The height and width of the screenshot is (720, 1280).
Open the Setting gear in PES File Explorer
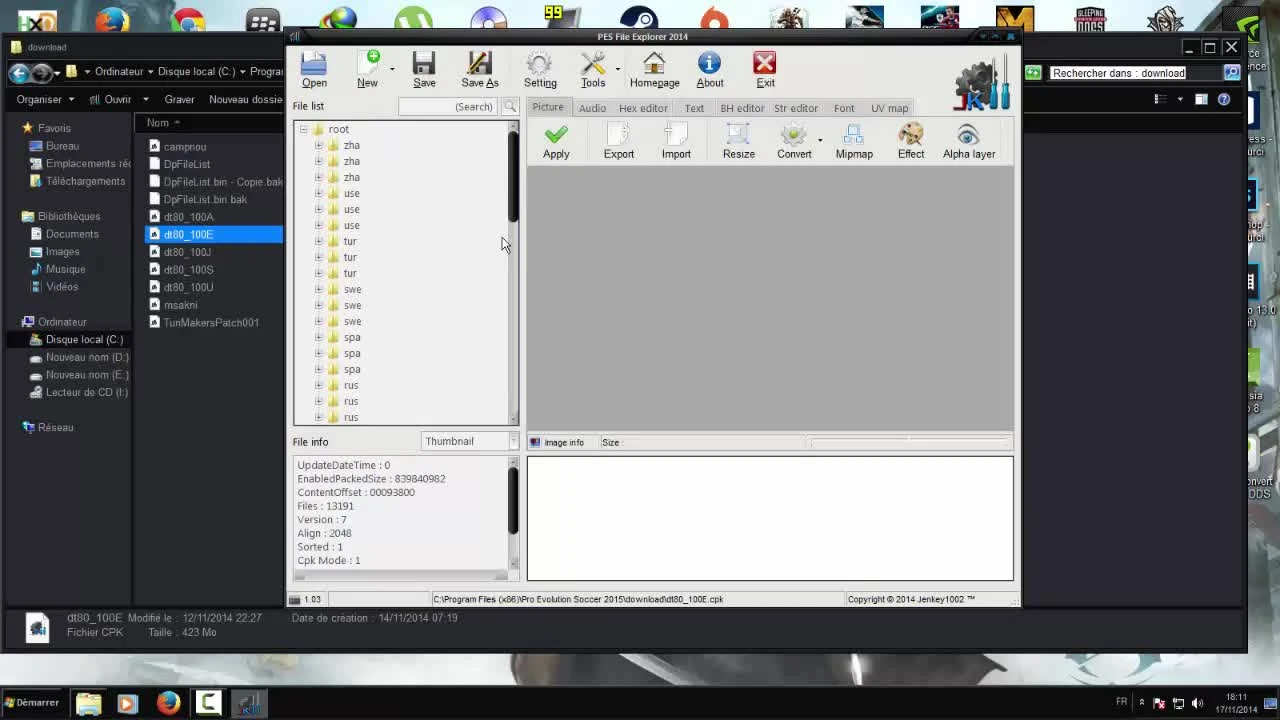[x=540, y=70]
